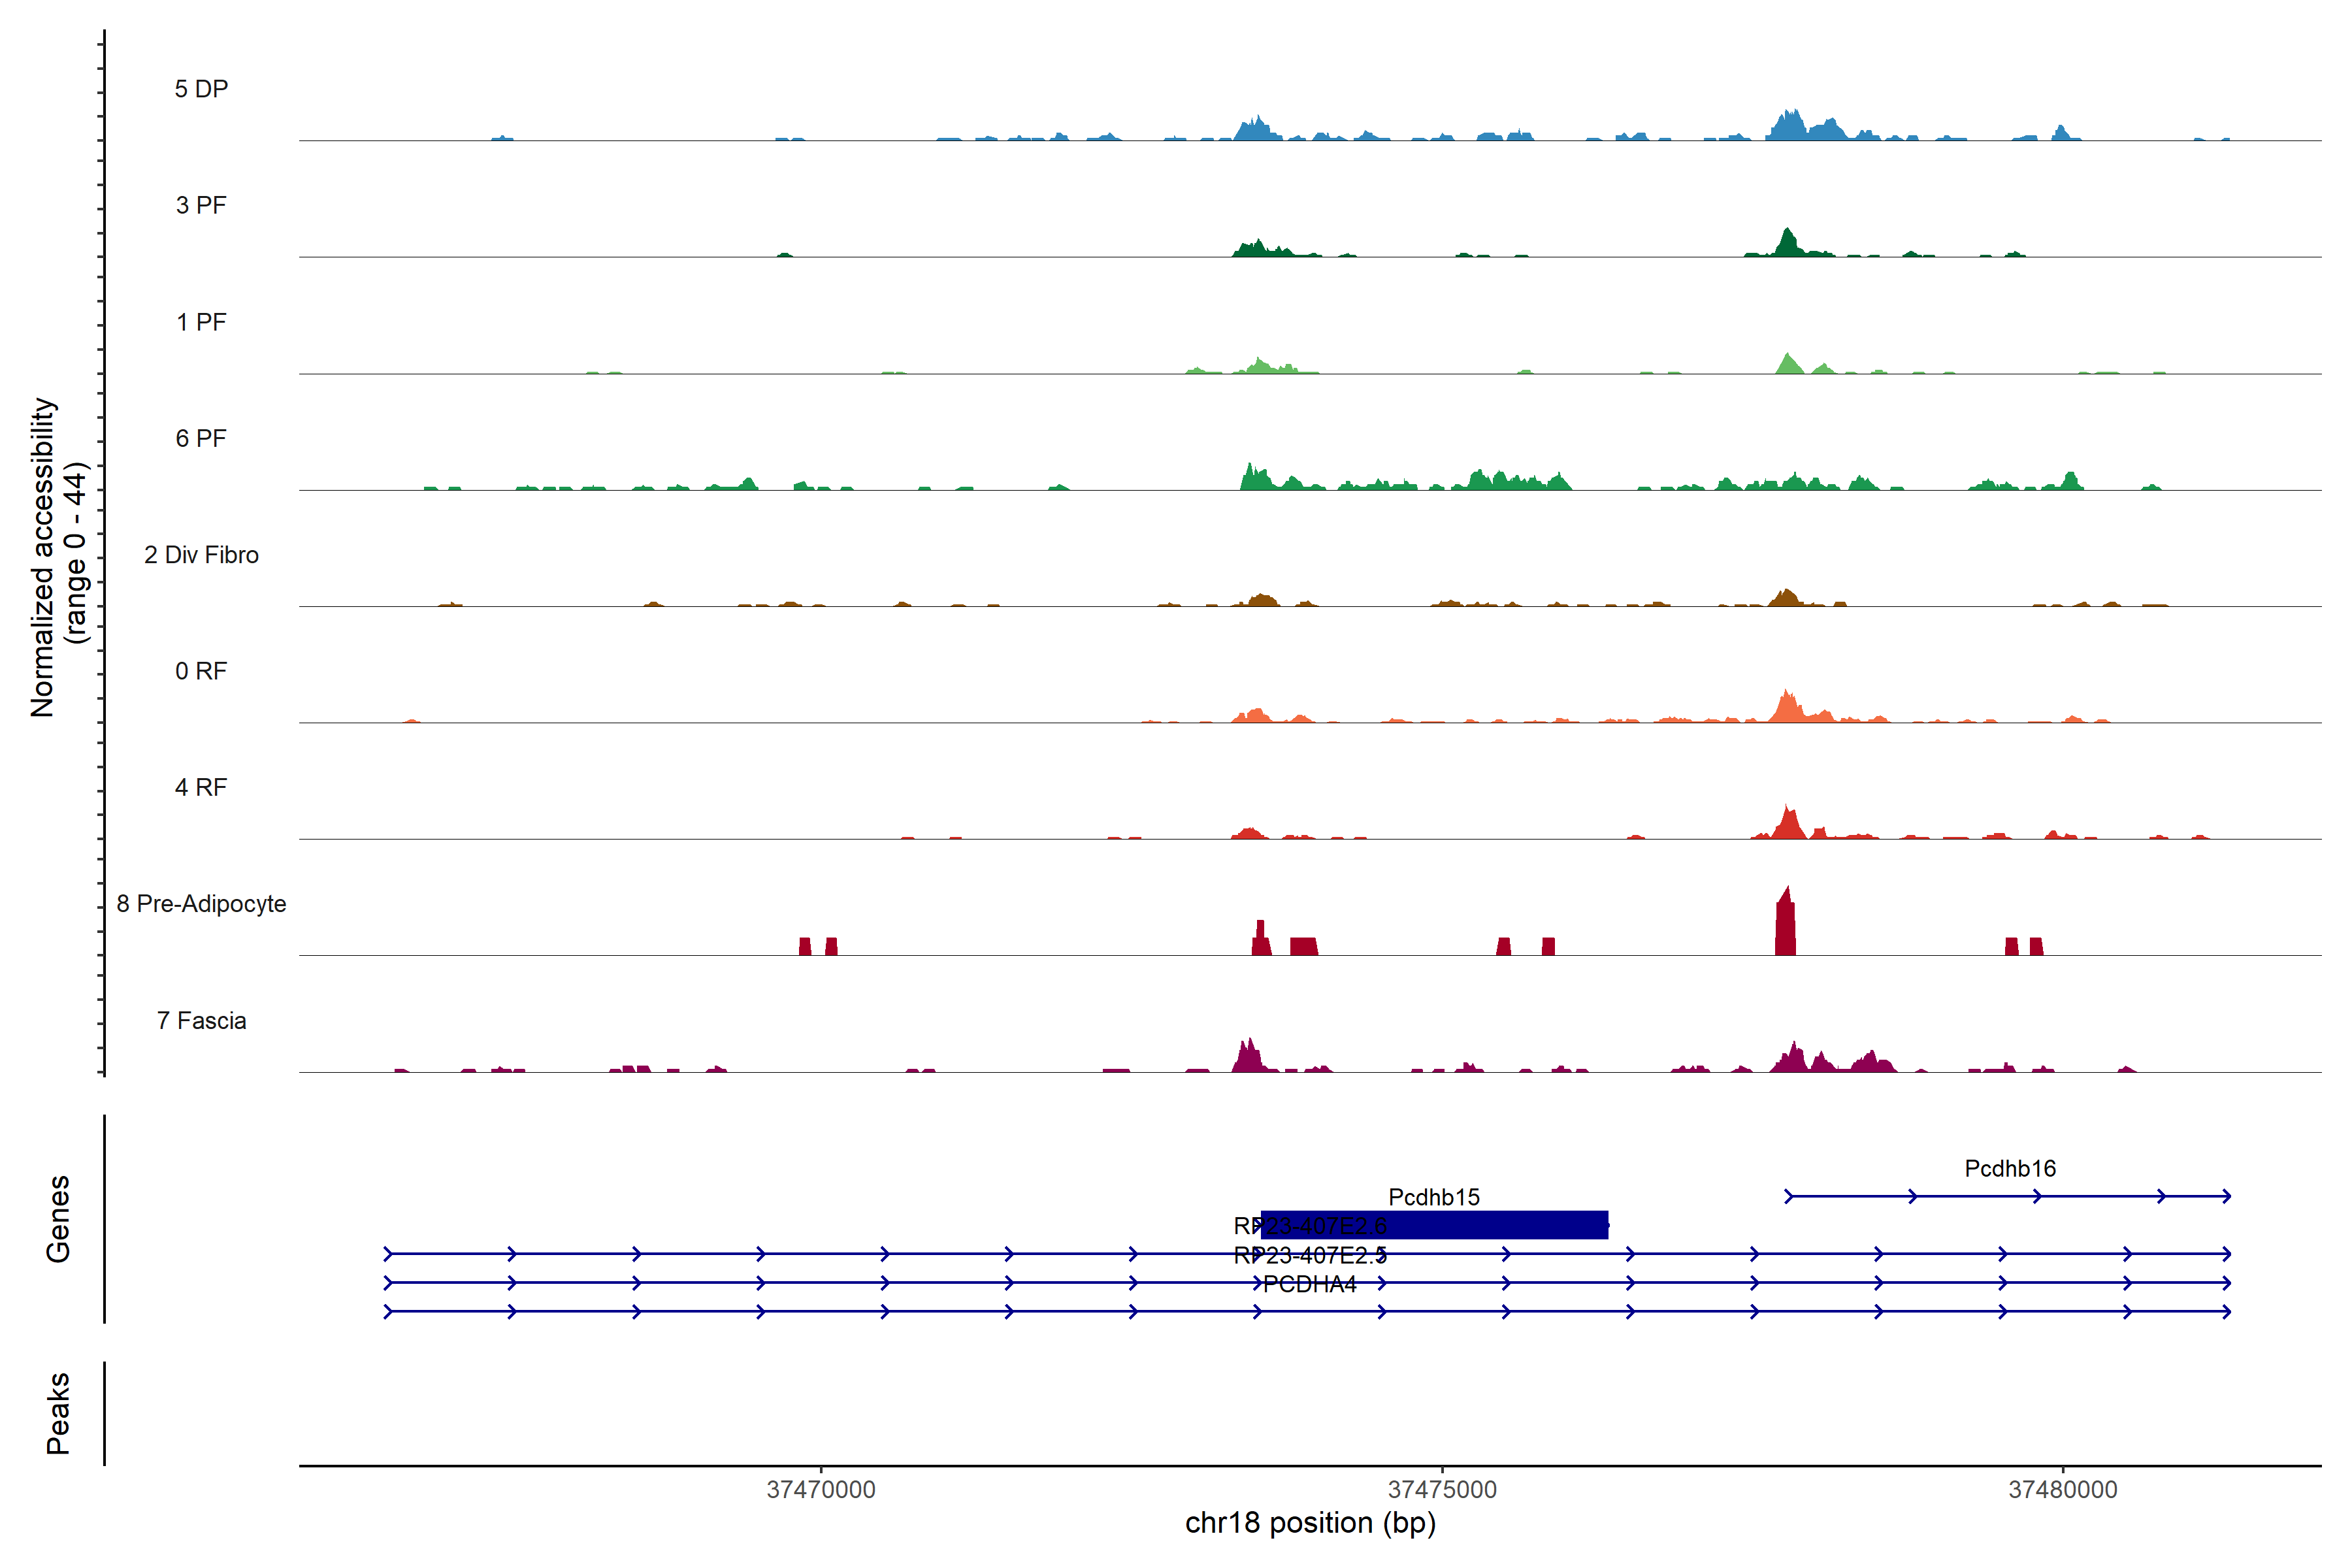2352x1568 pixels.
Task: Click the 7 Fascia track label
Action: pyautogui.click(x=201, y=1020)
